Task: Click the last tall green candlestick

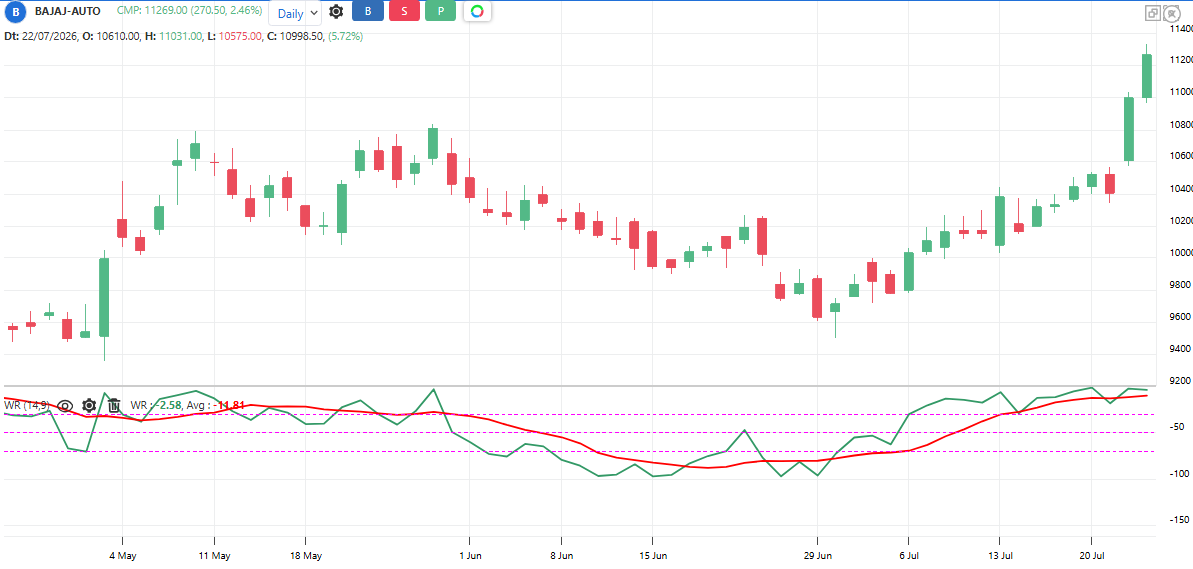Action: click(x=1147, y=75)
